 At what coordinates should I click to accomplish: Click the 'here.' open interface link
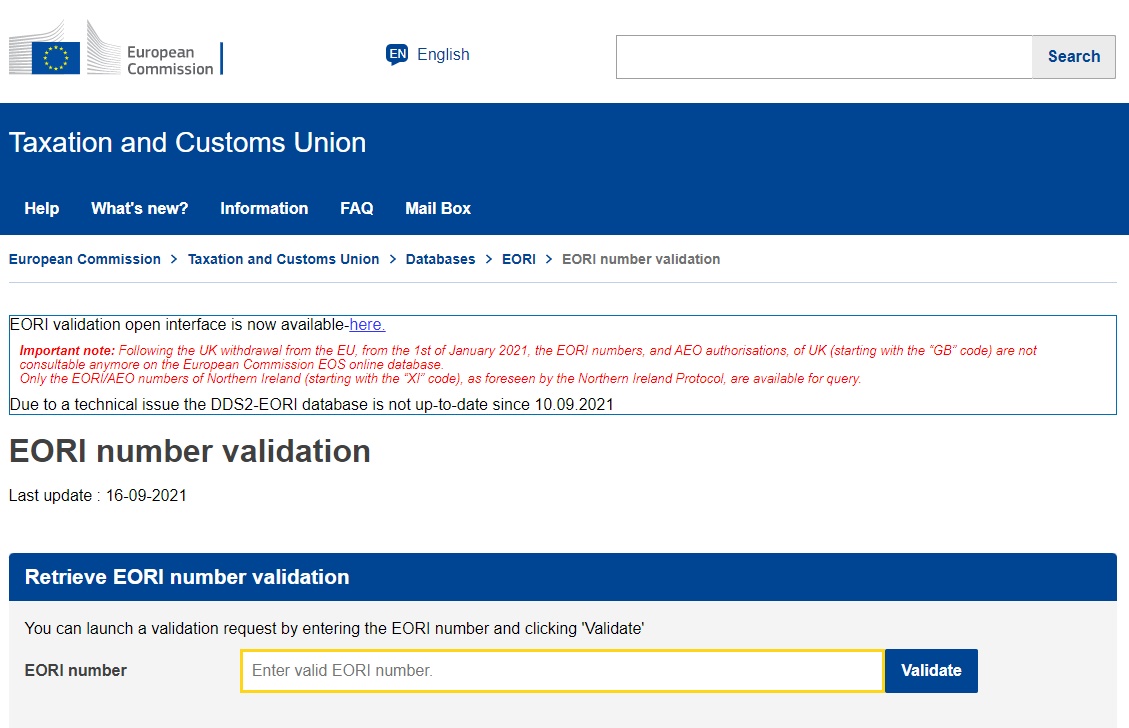pyautogui.click(x=367, y=325)
